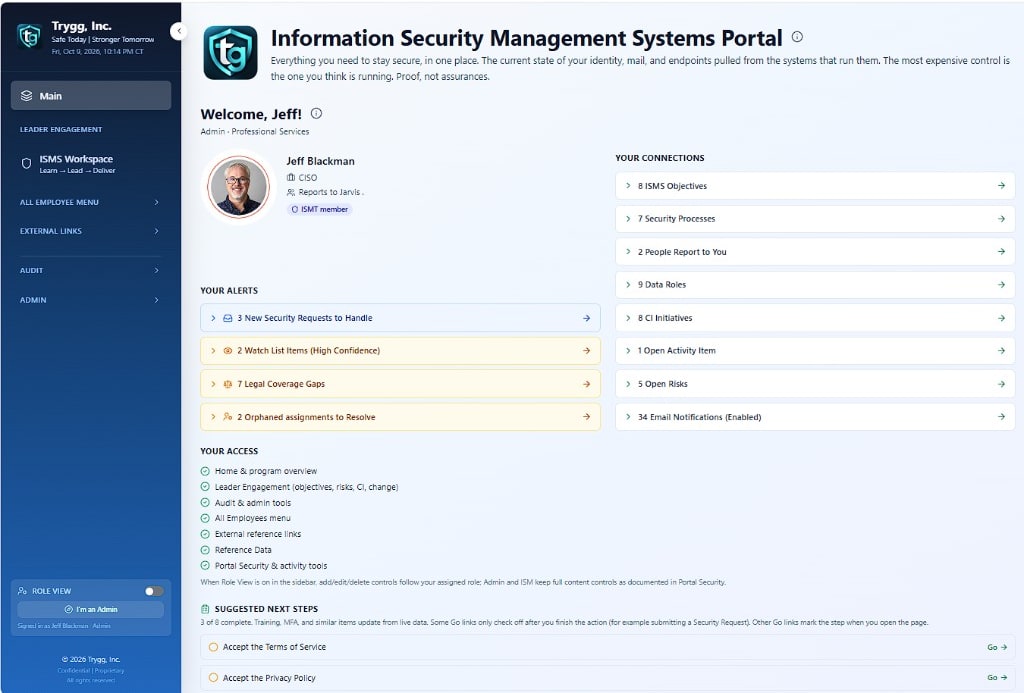This screenshot has width=1024, height=693.
Task: Click the 2 Watch List Items alert text
Action: (x=308, y=351)
